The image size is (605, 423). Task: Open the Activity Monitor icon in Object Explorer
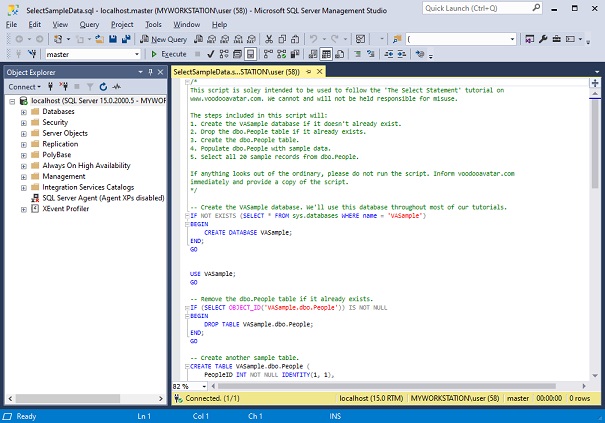click(x=115, y=87)
